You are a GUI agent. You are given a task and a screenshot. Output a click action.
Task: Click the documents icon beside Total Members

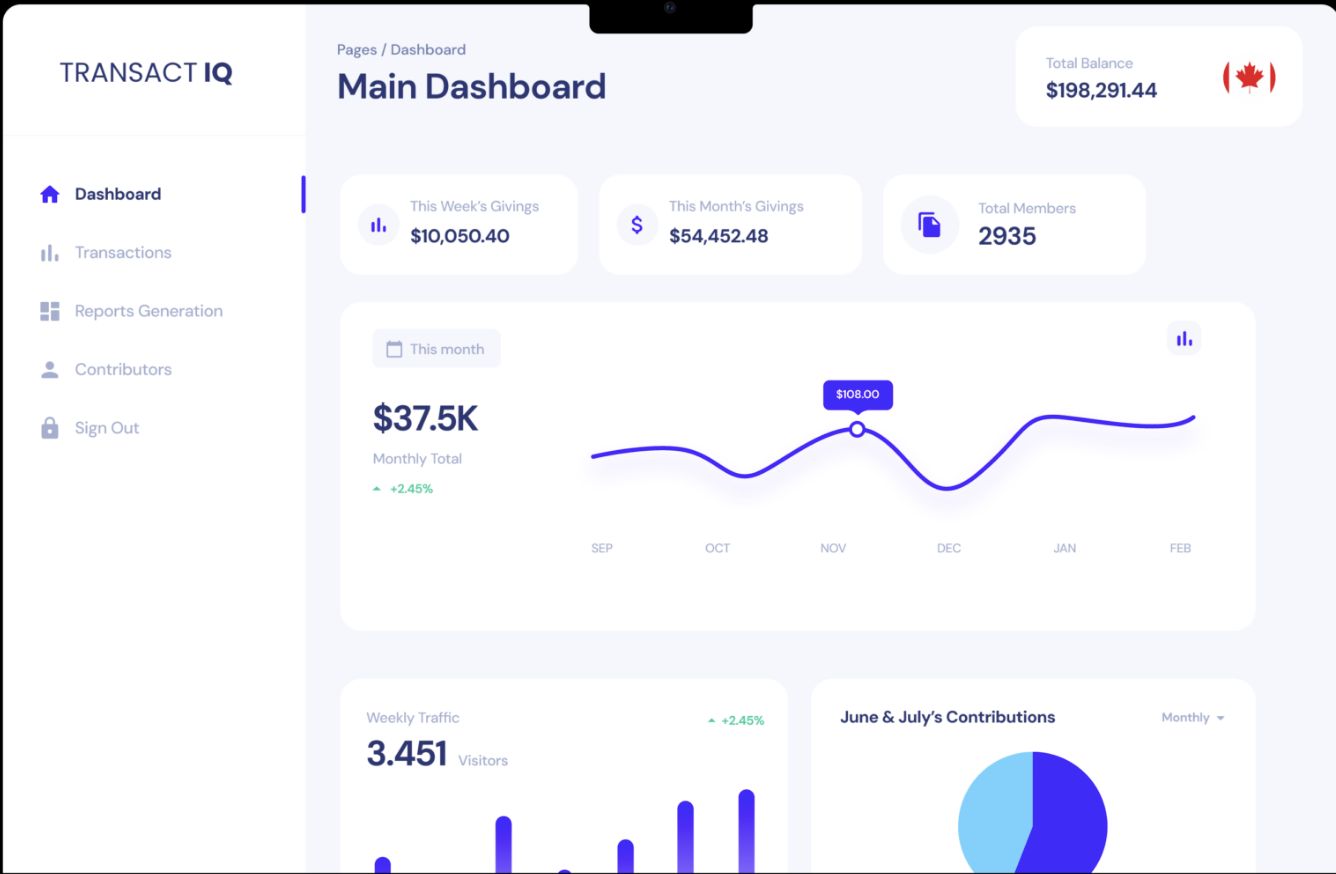(930, 224)
